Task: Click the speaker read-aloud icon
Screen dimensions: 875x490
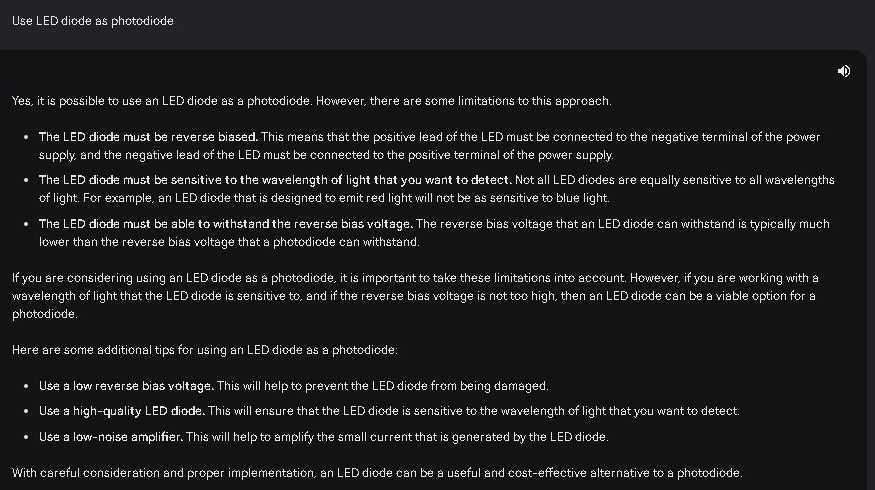Action: pos(844,70)
